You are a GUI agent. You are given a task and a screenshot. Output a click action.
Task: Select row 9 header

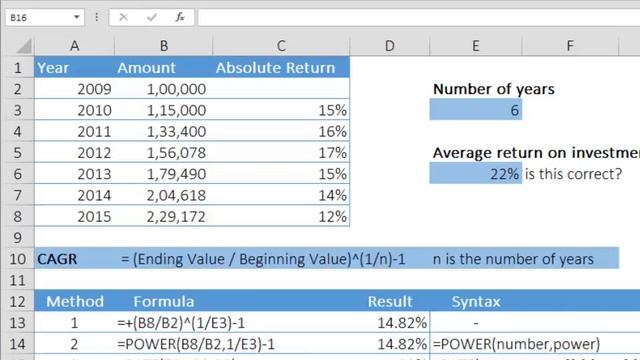[17, 238]
